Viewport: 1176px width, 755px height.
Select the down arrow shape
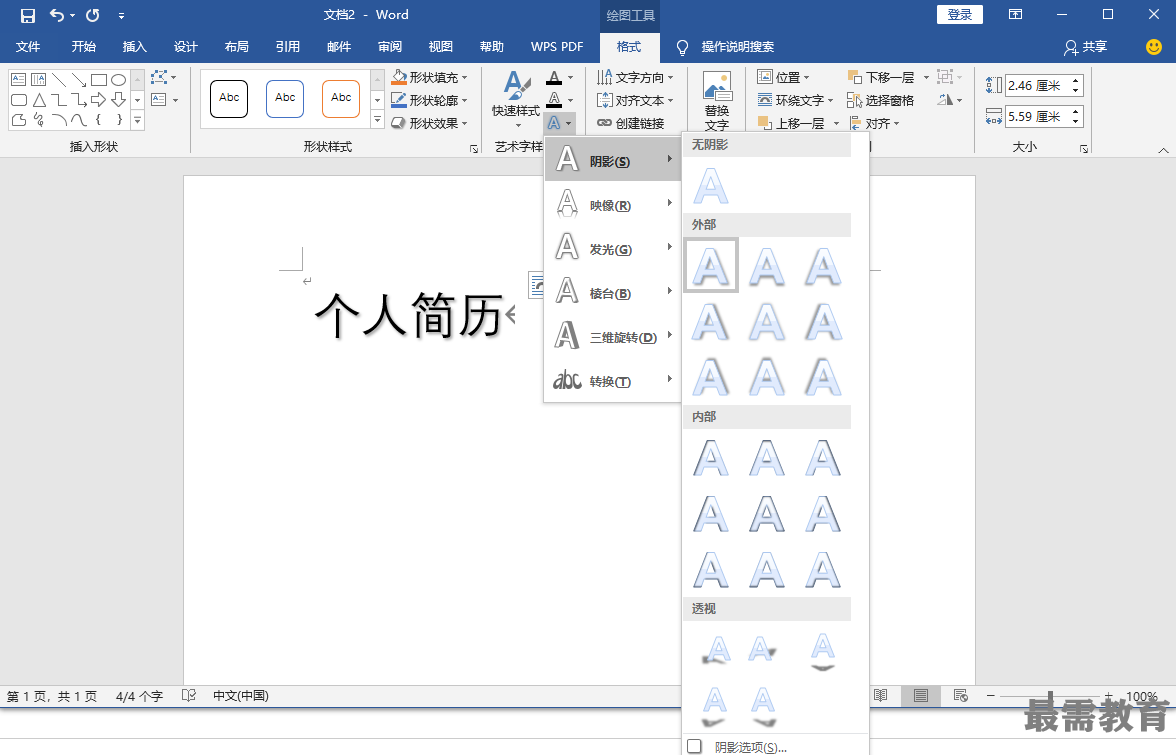point(118,100)
